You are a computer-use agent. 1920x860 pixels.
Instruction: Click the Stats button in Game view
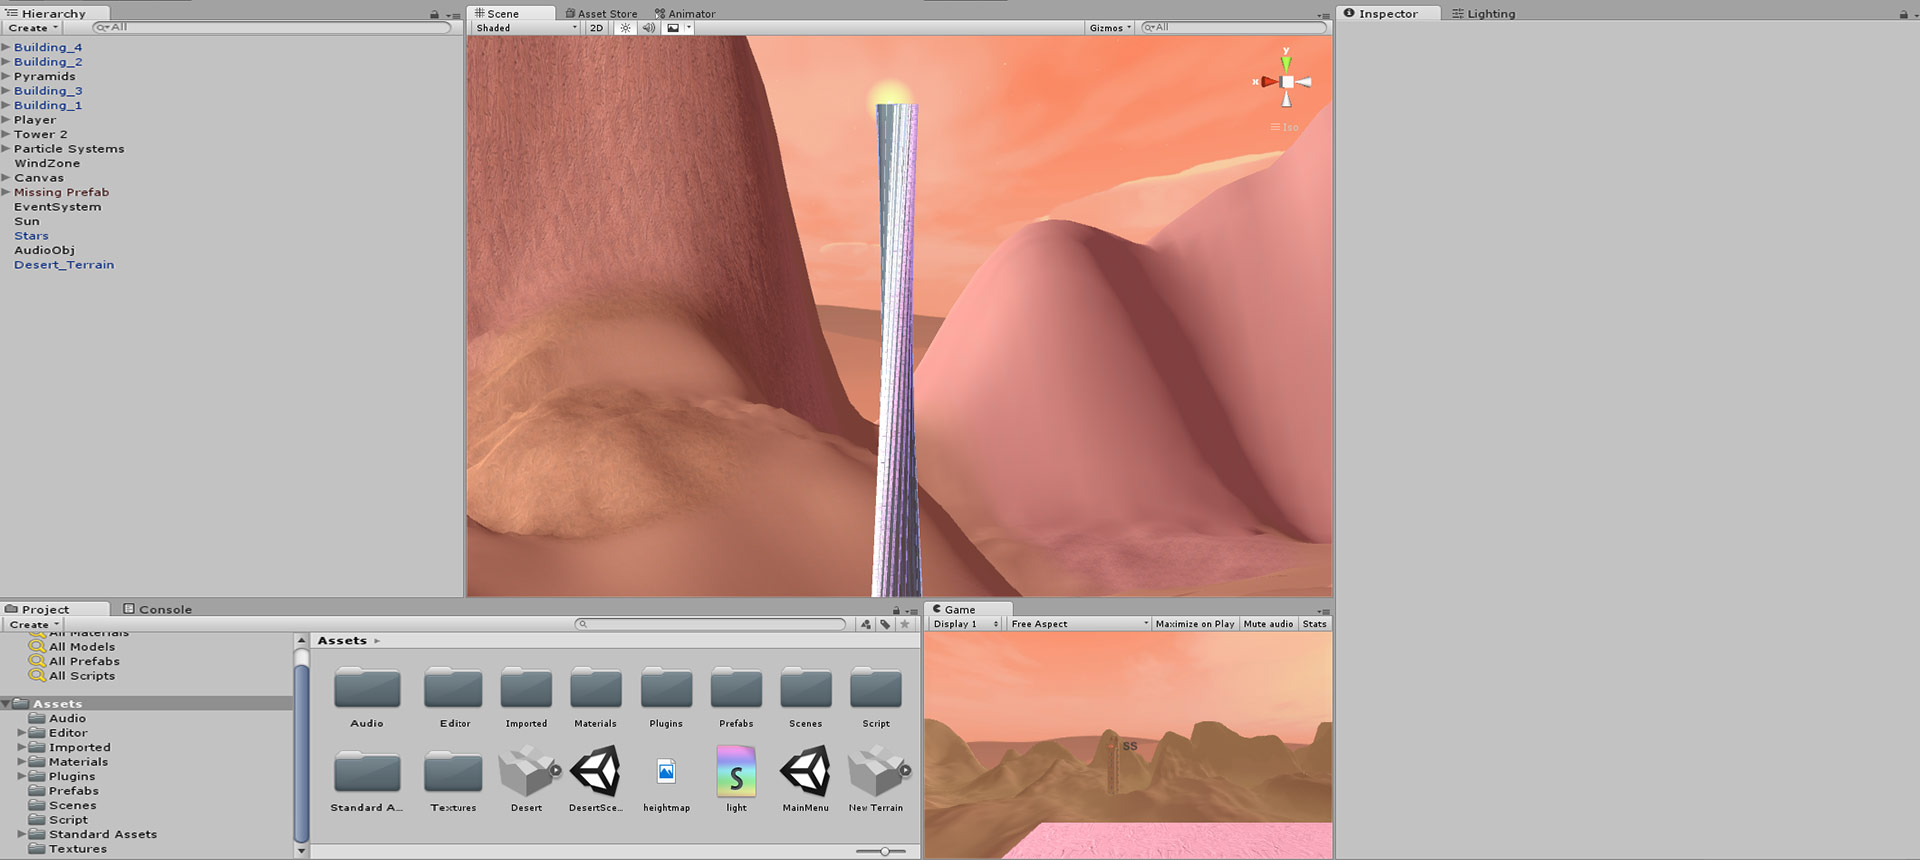[x=1314, y=624]
